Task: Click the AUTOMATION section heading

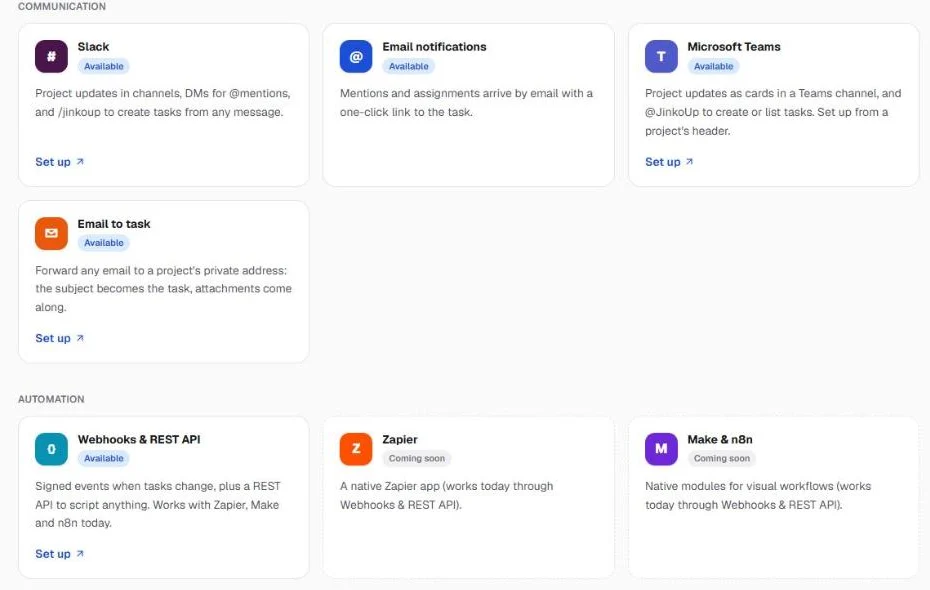Action: coord(51,399)
